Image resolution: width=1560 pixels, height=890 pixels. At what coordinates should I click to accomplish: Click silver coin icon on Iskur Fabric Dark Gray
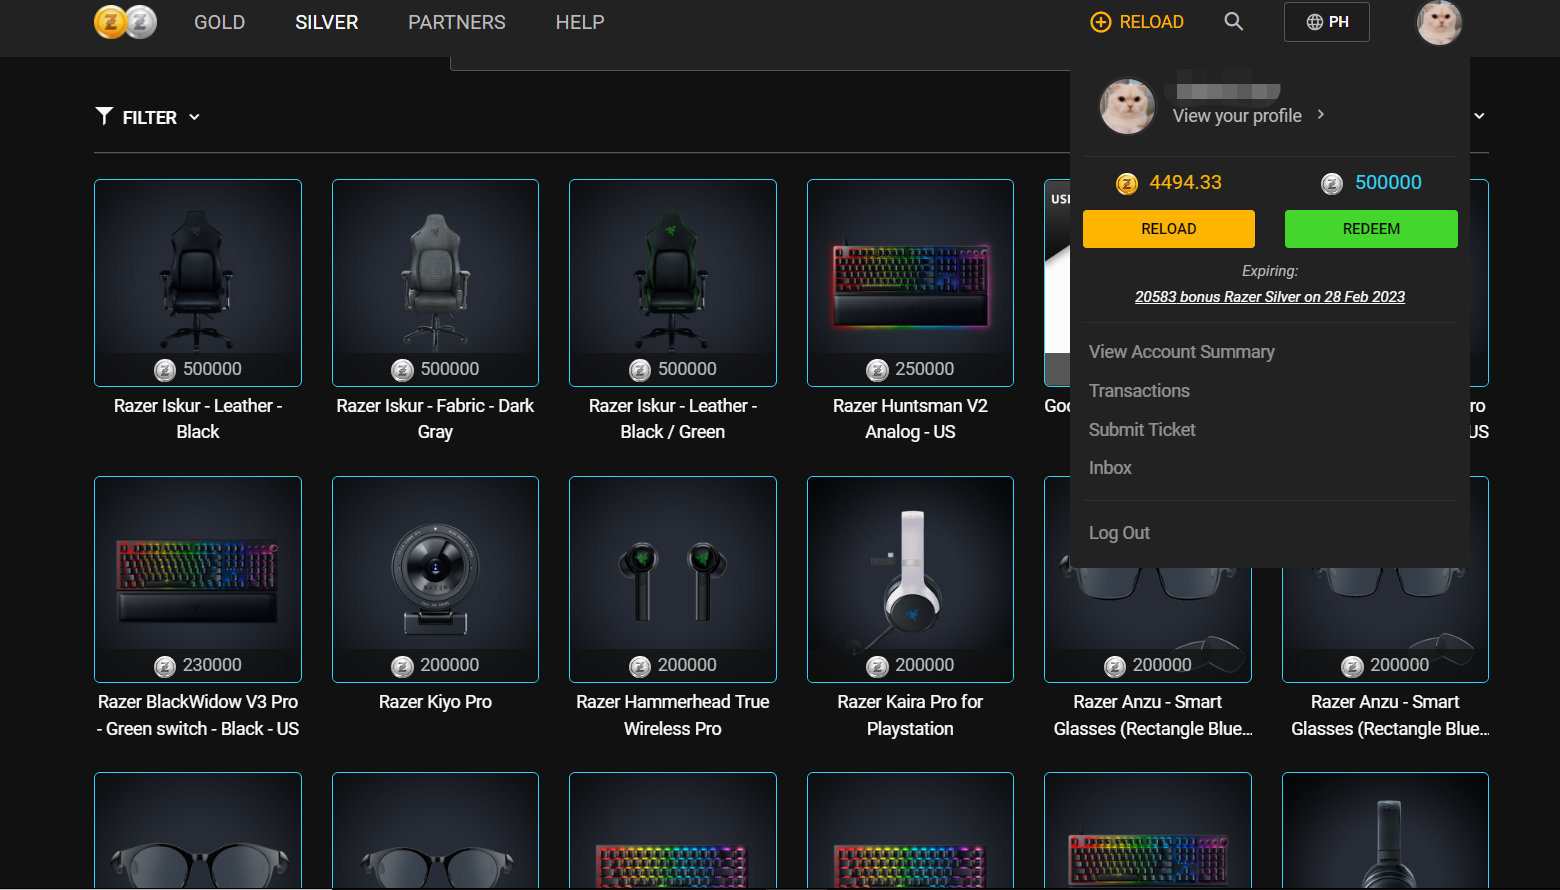coord(402,370)
